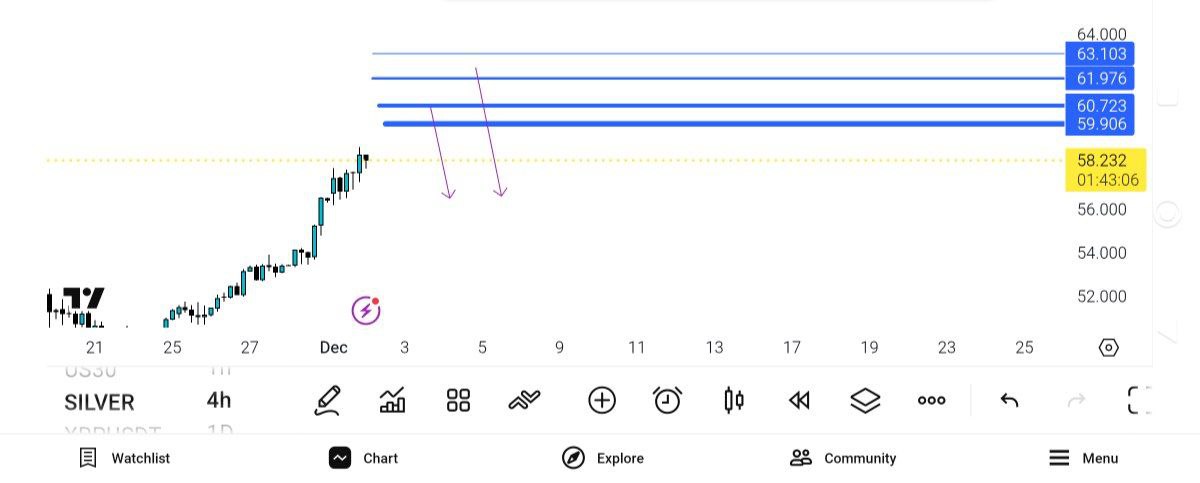
Task: Open the Community tab
Action: tap(843, 458)
